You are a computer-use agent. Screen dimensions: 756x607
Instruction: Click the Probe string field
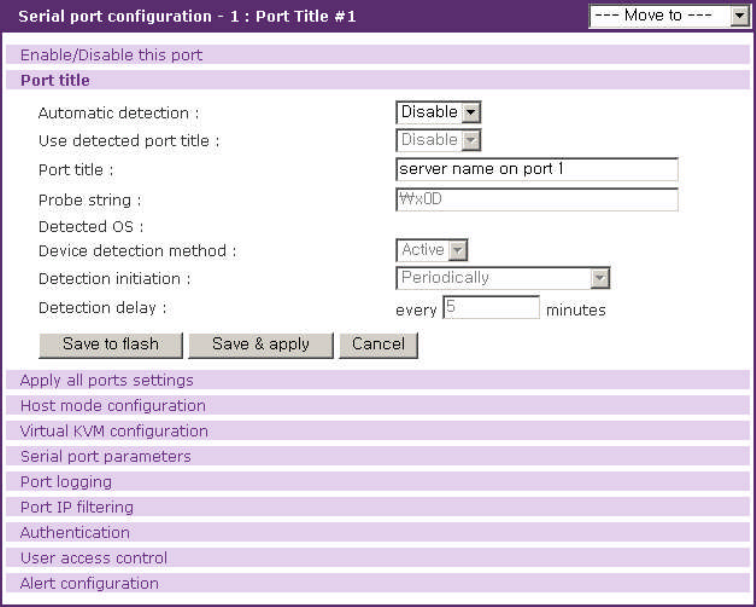[536, 199]
